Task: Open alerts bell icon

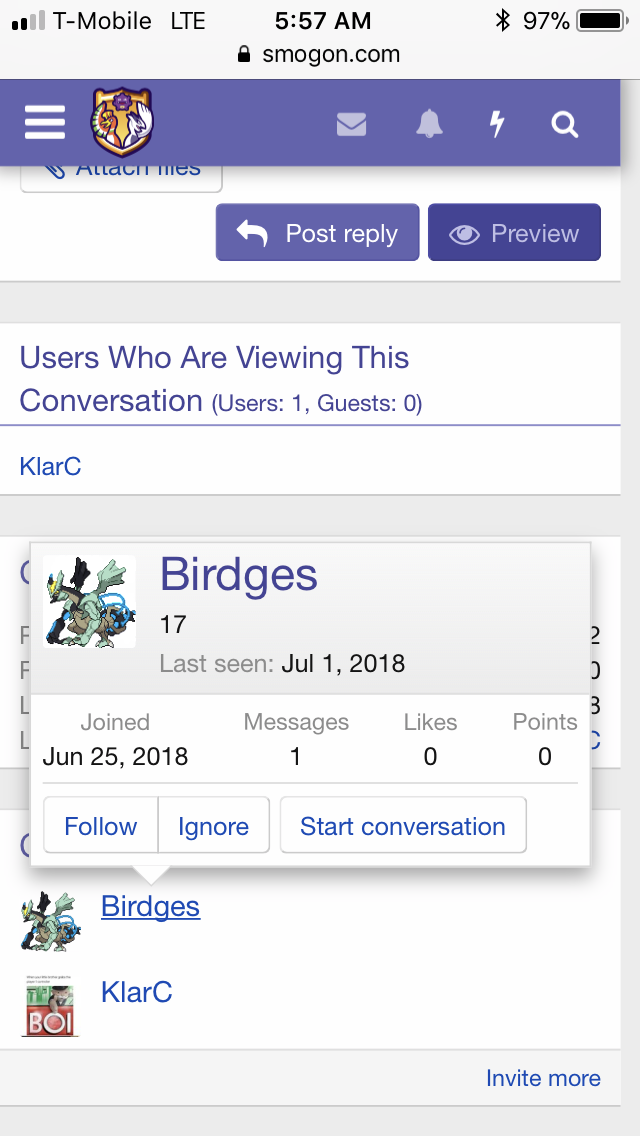Action: pos(429,124)
